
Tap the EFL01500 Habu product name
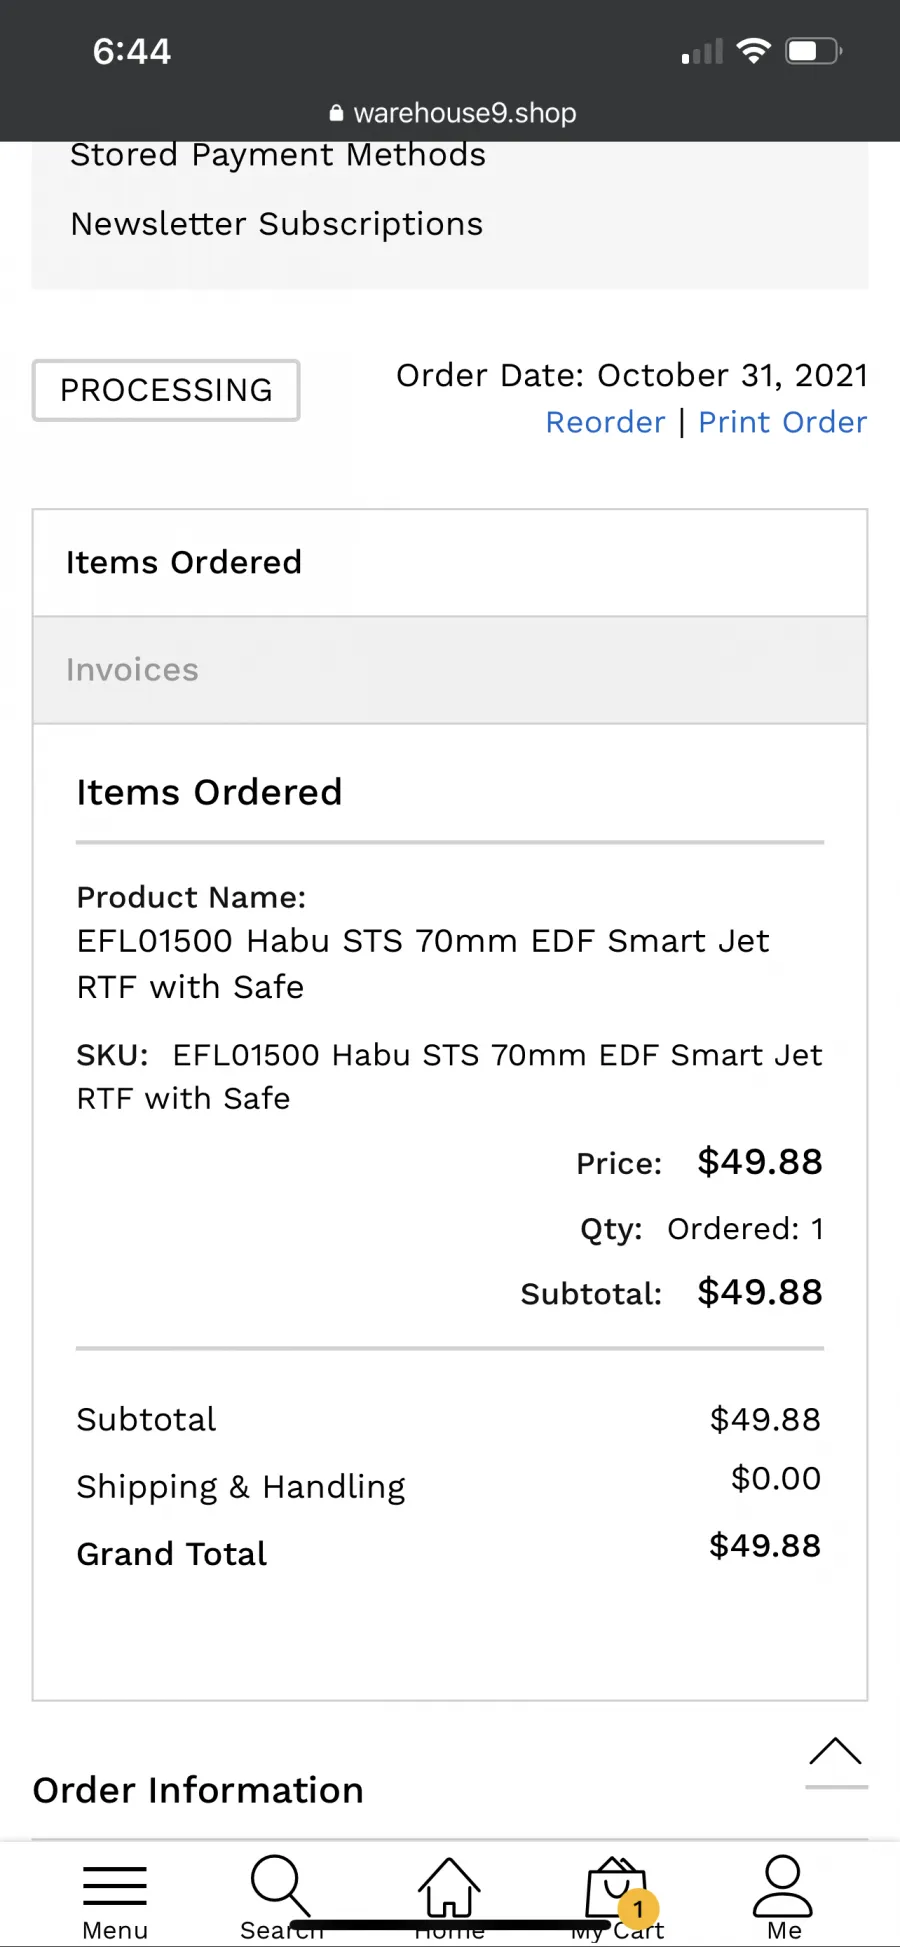pyautogui.click(x=423, y=964)
